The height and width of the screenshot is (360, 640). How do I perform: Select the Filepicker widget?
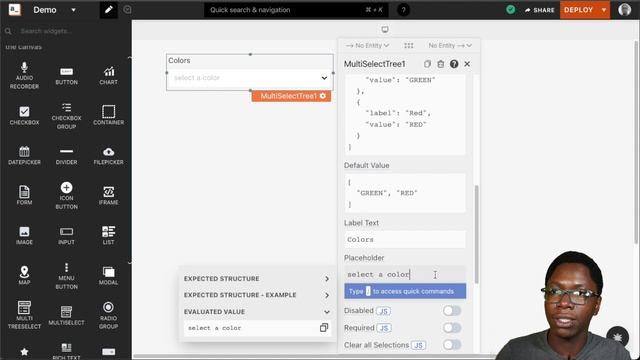(108, 156)
